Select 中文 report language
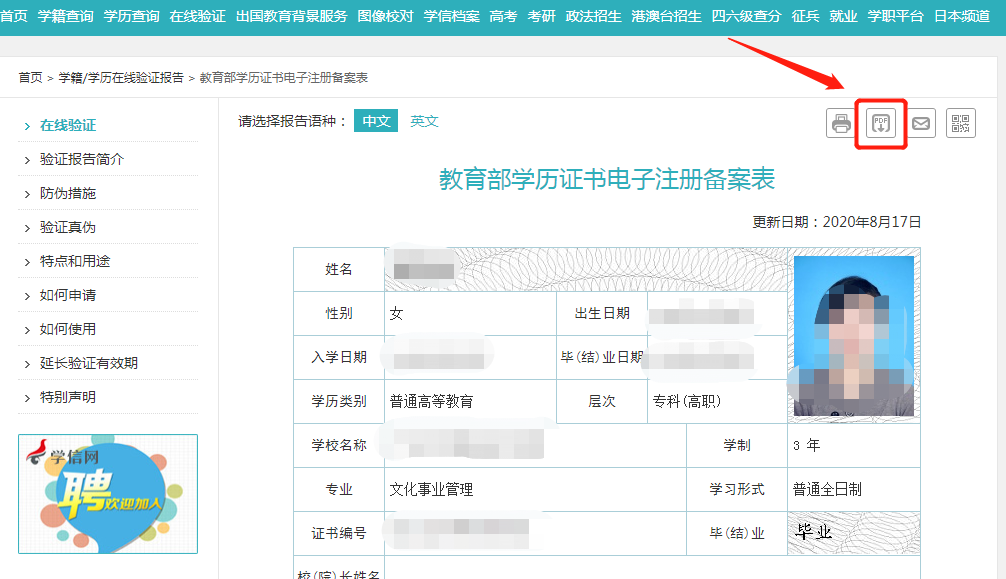This screenshot has width=1006, height=579. click(376, 121)
